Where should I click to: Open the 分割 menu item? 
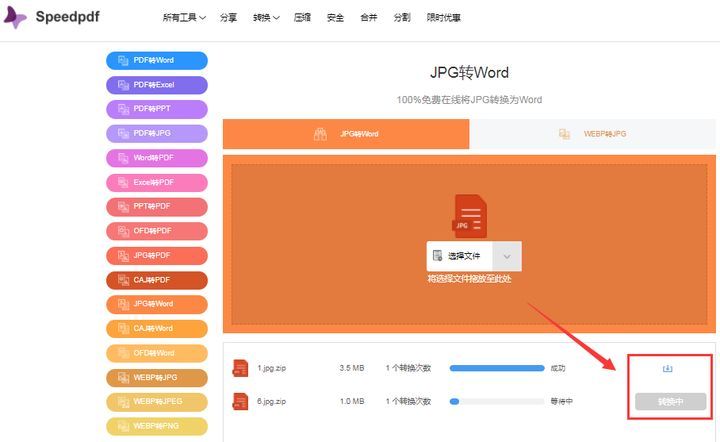point(402,17)
